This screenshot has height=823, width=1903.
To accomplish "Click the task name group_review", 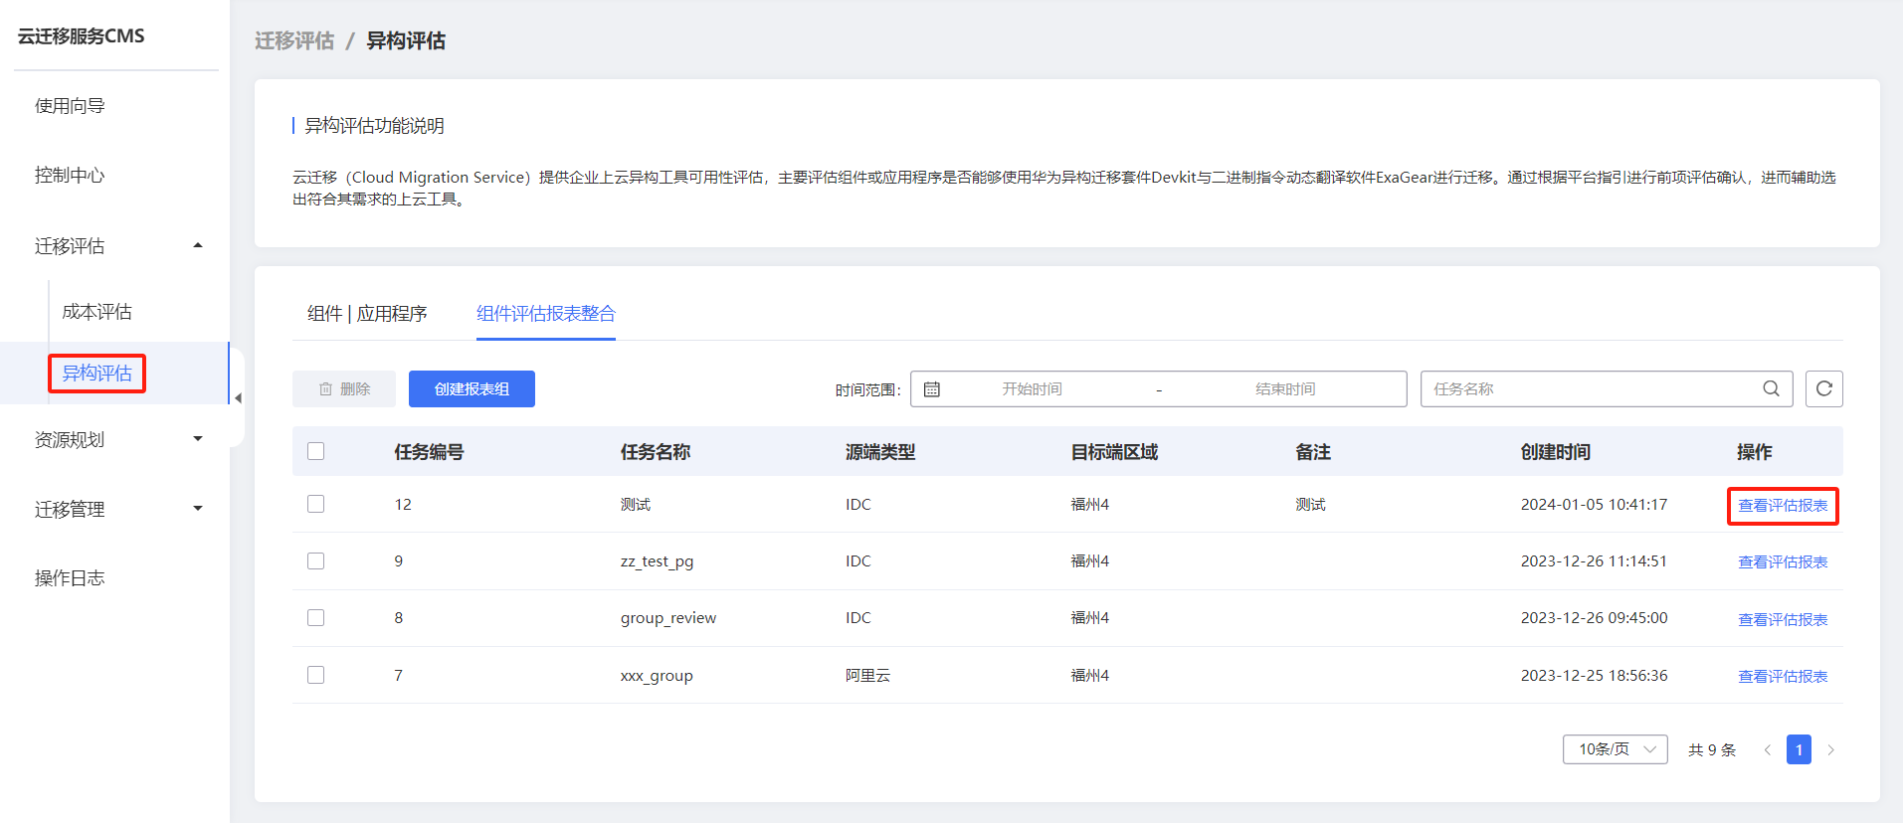I will pyautogui.click(x=668, y=618).
